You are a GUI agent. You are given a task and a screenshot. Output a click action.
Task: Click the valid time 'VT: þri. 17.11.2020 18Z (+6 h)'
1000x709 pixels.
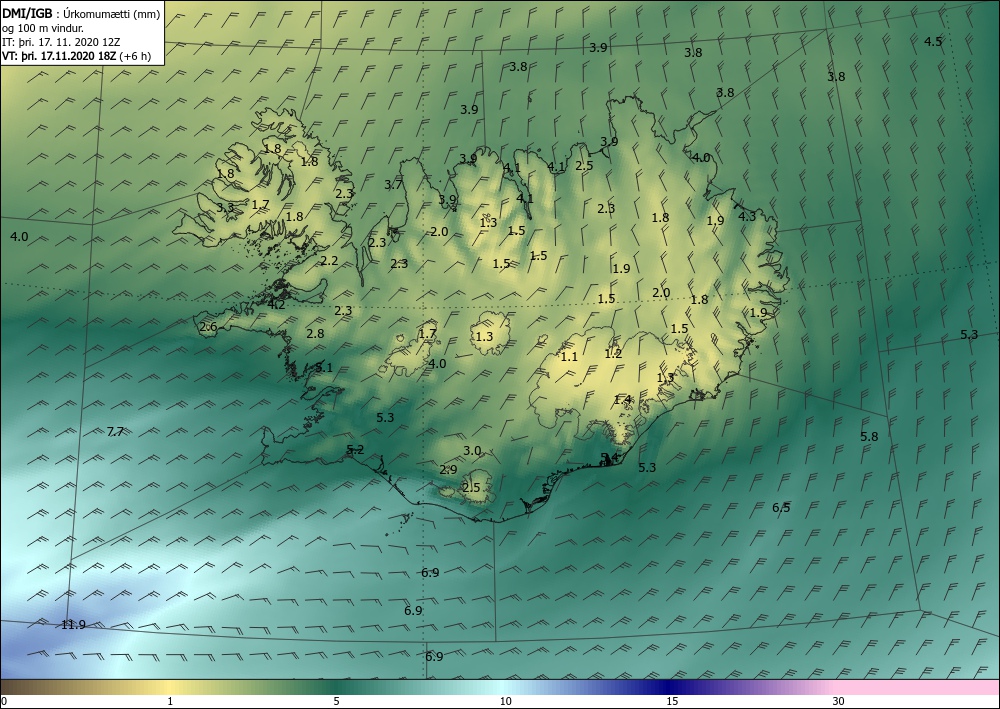tap(77, 56)
